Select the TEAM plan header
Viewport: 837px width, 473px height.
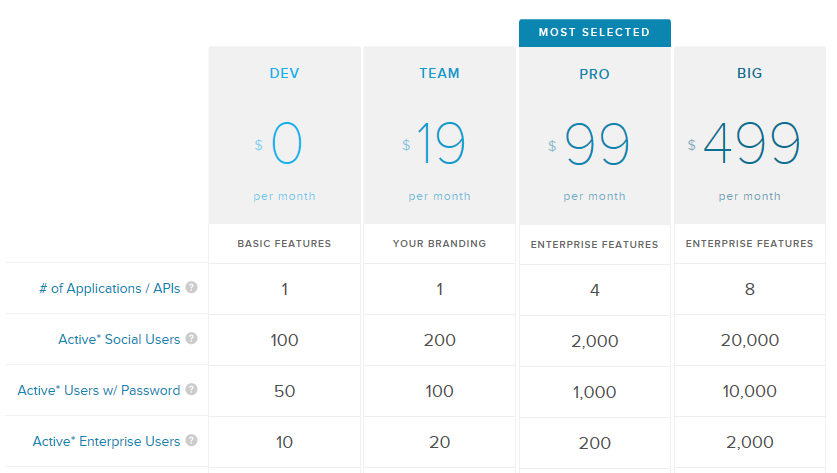[x=439, y=74]
